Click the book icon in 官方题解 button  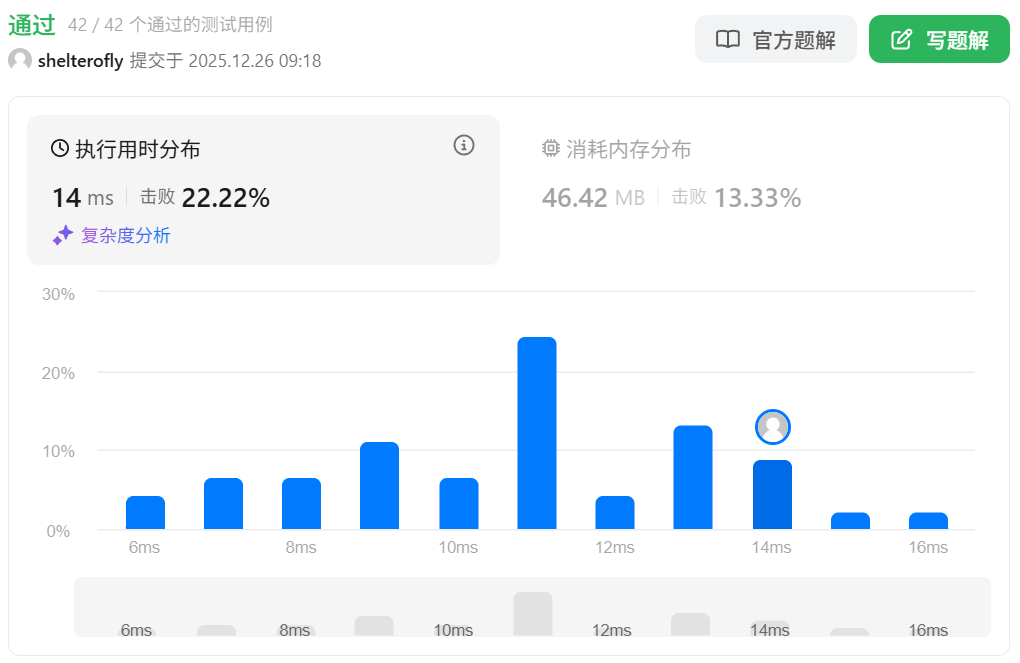tap(728, 40)
